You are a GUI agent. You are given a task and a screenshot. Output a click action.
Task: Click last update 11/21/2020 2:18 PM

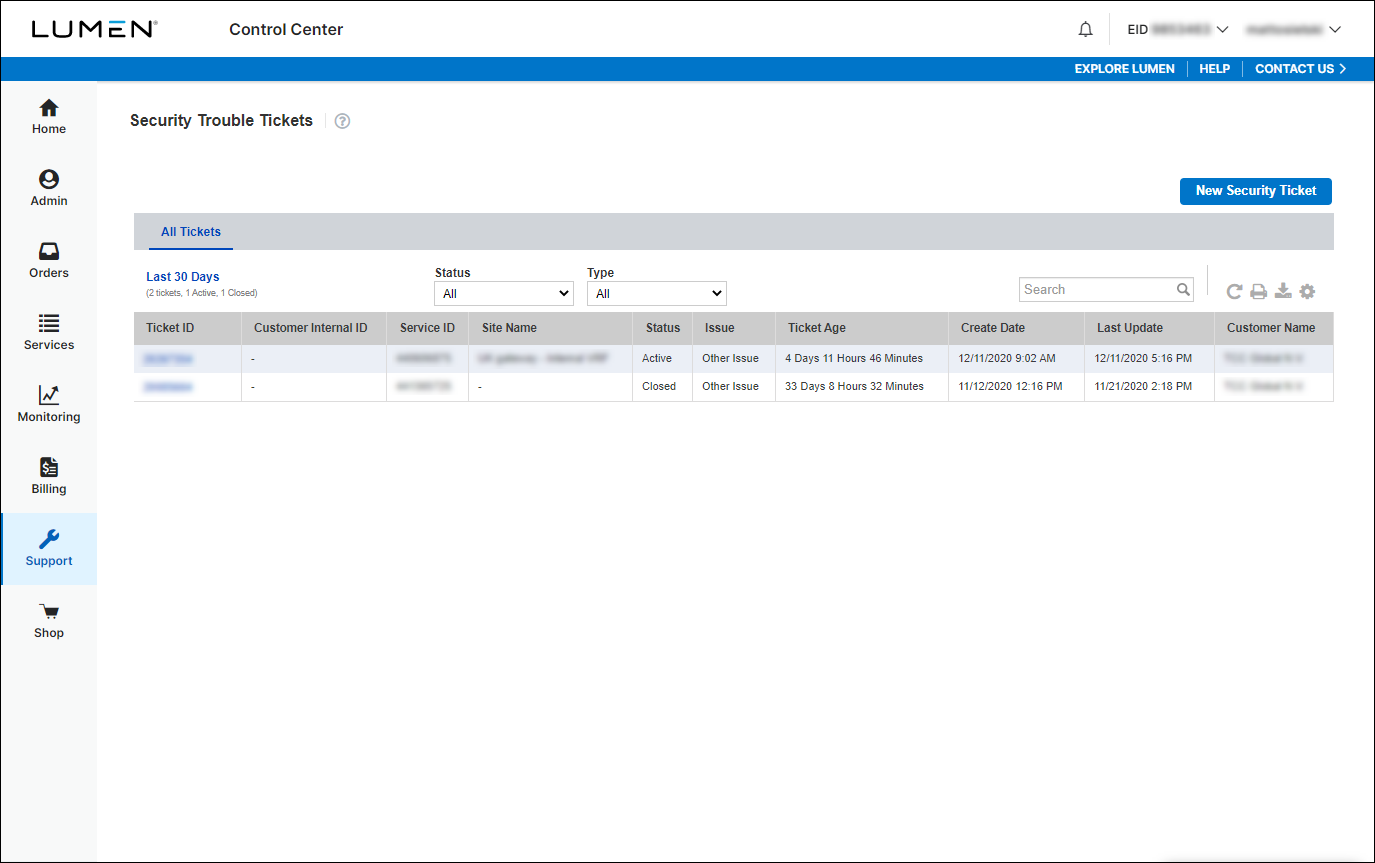(1143, 386)
